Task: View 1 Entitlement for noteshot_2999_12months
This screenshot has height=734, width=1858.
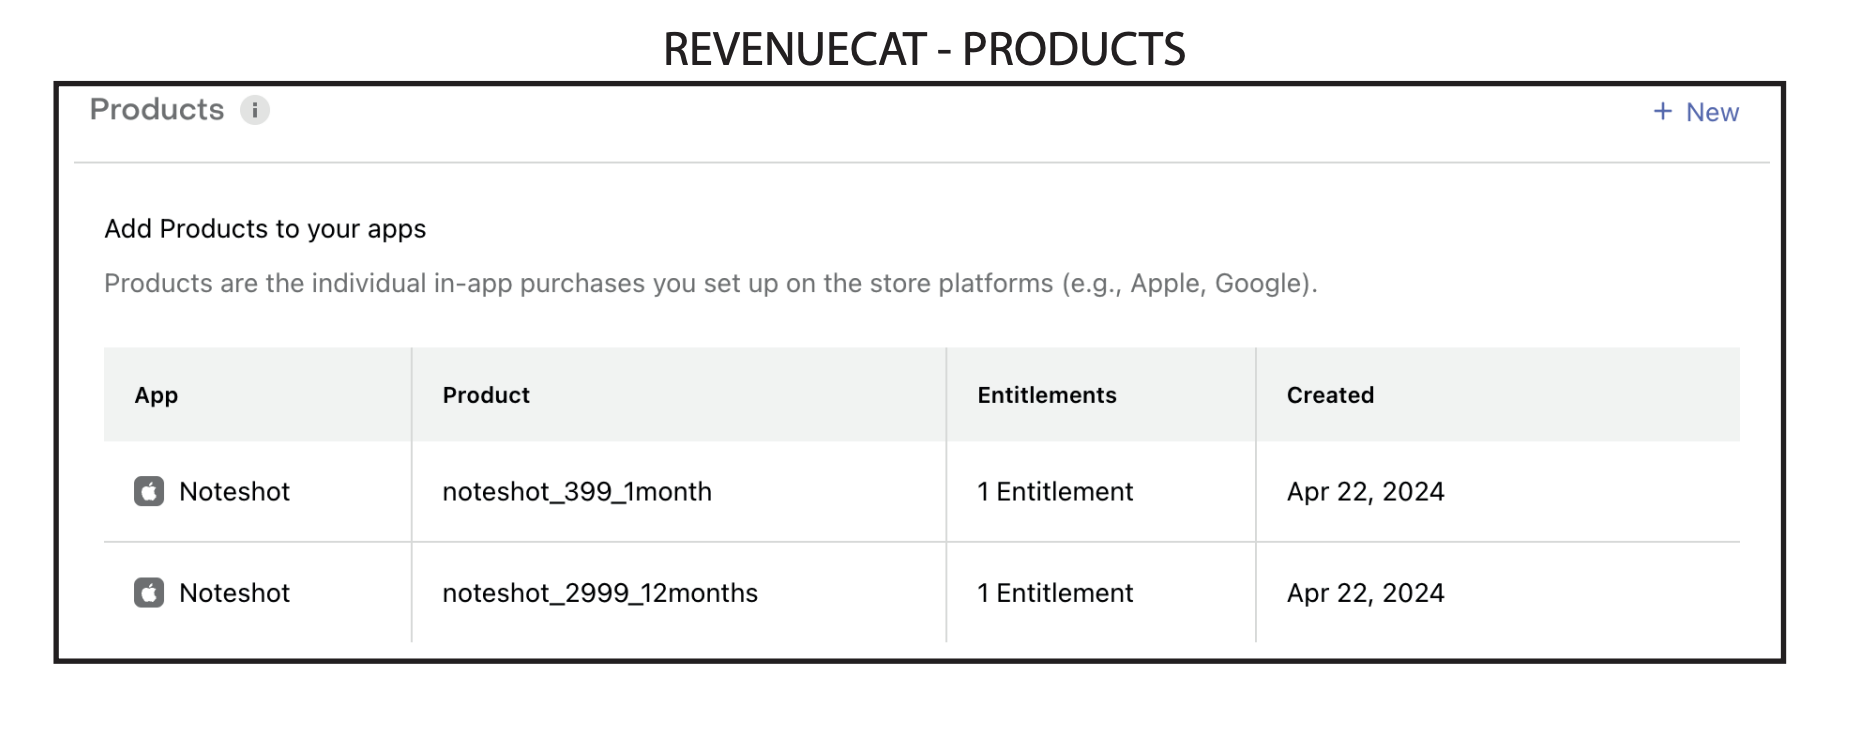Action: [1055, 593]
